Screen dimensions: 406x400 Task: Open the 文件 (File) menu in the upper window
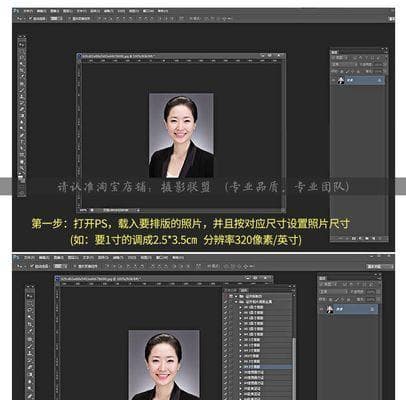point(29,11)
